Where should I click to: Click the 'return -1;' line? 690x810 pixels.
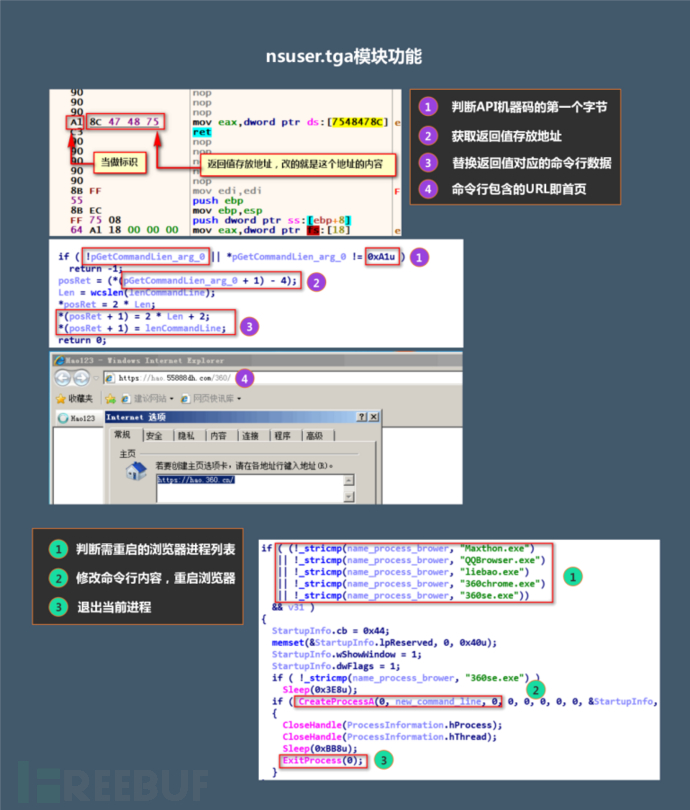coord(96,269)
